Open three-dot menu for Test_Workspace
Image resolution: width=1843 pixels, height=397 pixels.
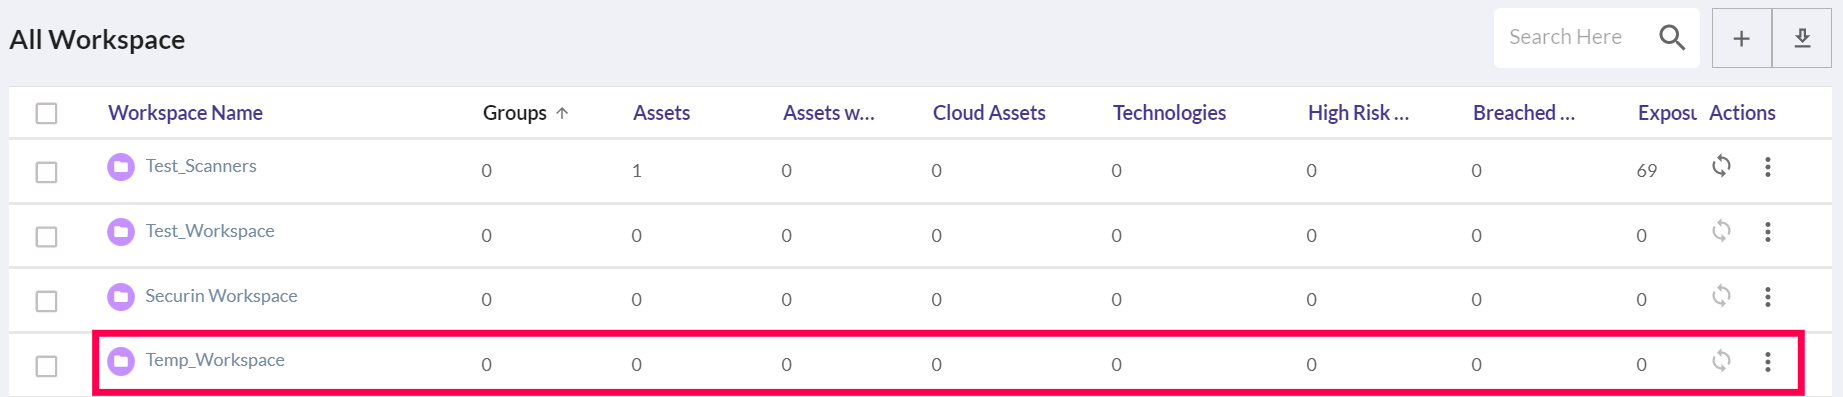pyautogui.click(x=1768, y=232)
